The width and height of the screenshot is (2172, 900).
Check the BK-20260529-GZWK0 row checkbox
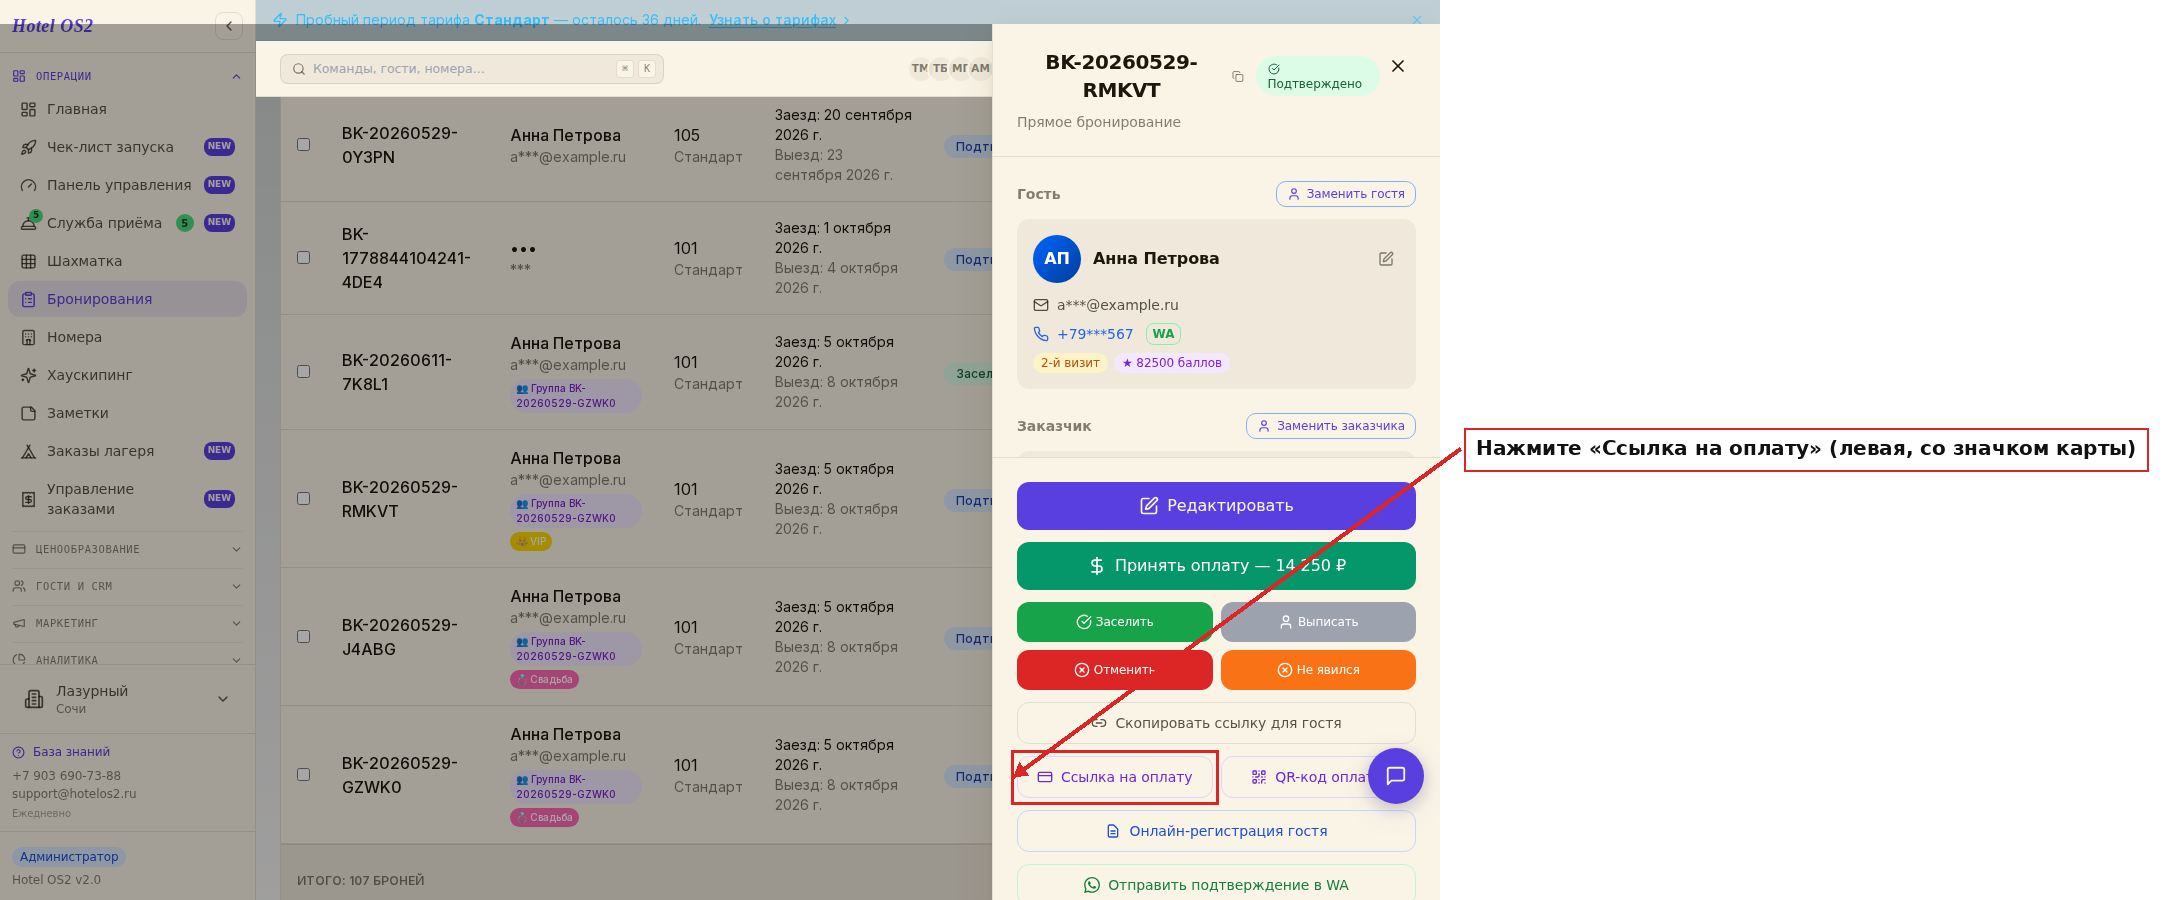point(303,774)
